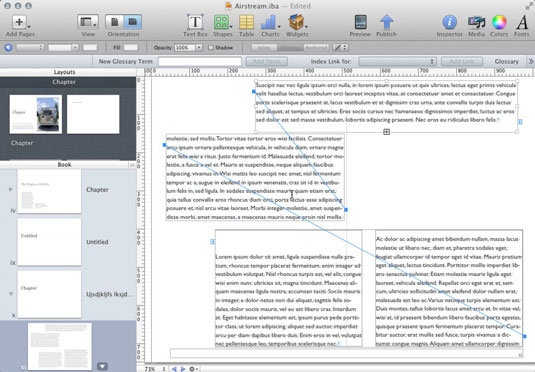Preview the book on iPad
The width and height of the screenshot is (535, 372).
[360, 22]
